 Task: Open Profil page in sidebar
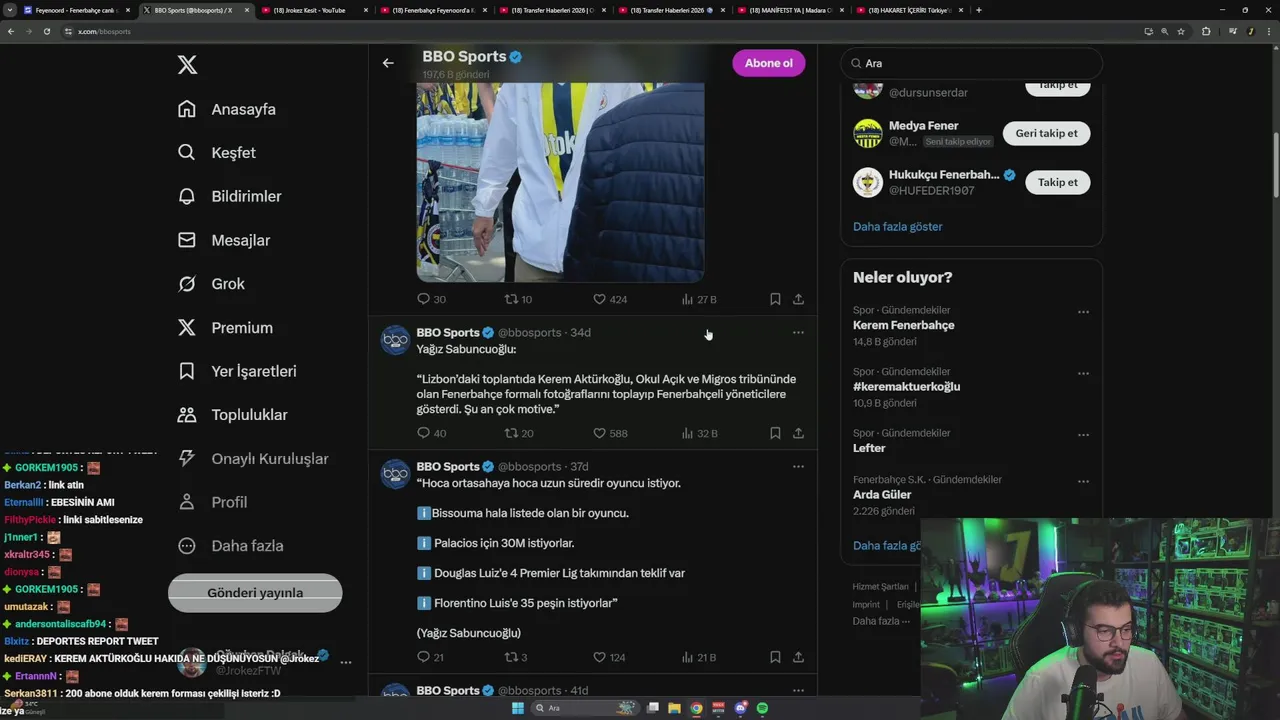pyautogui.click(x=212, y=502)
